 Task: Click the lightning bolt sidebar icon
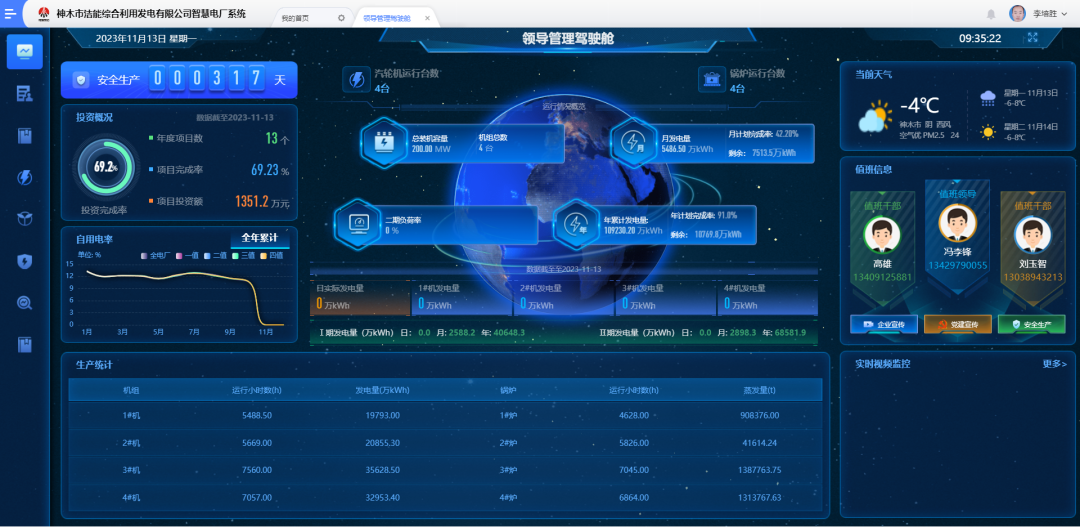tap(24, 177)
